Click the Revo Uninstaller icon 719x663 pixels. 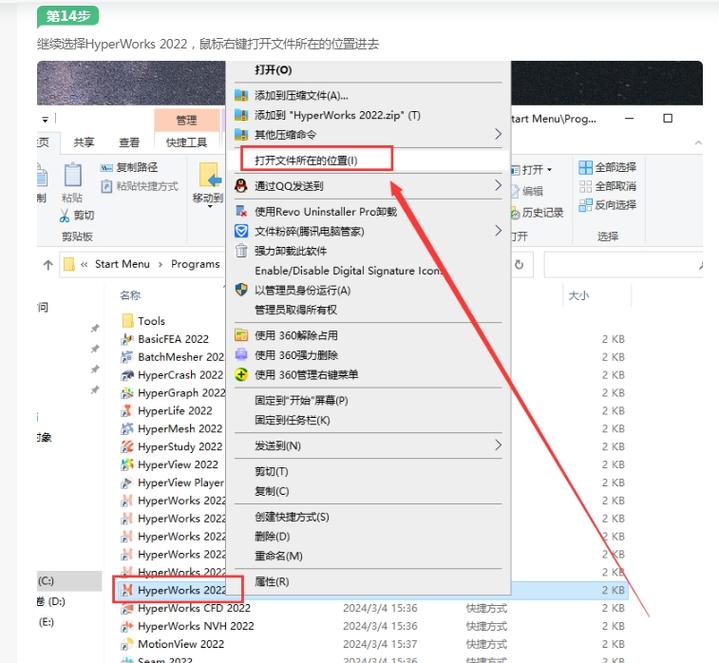[x=241, y=211]
